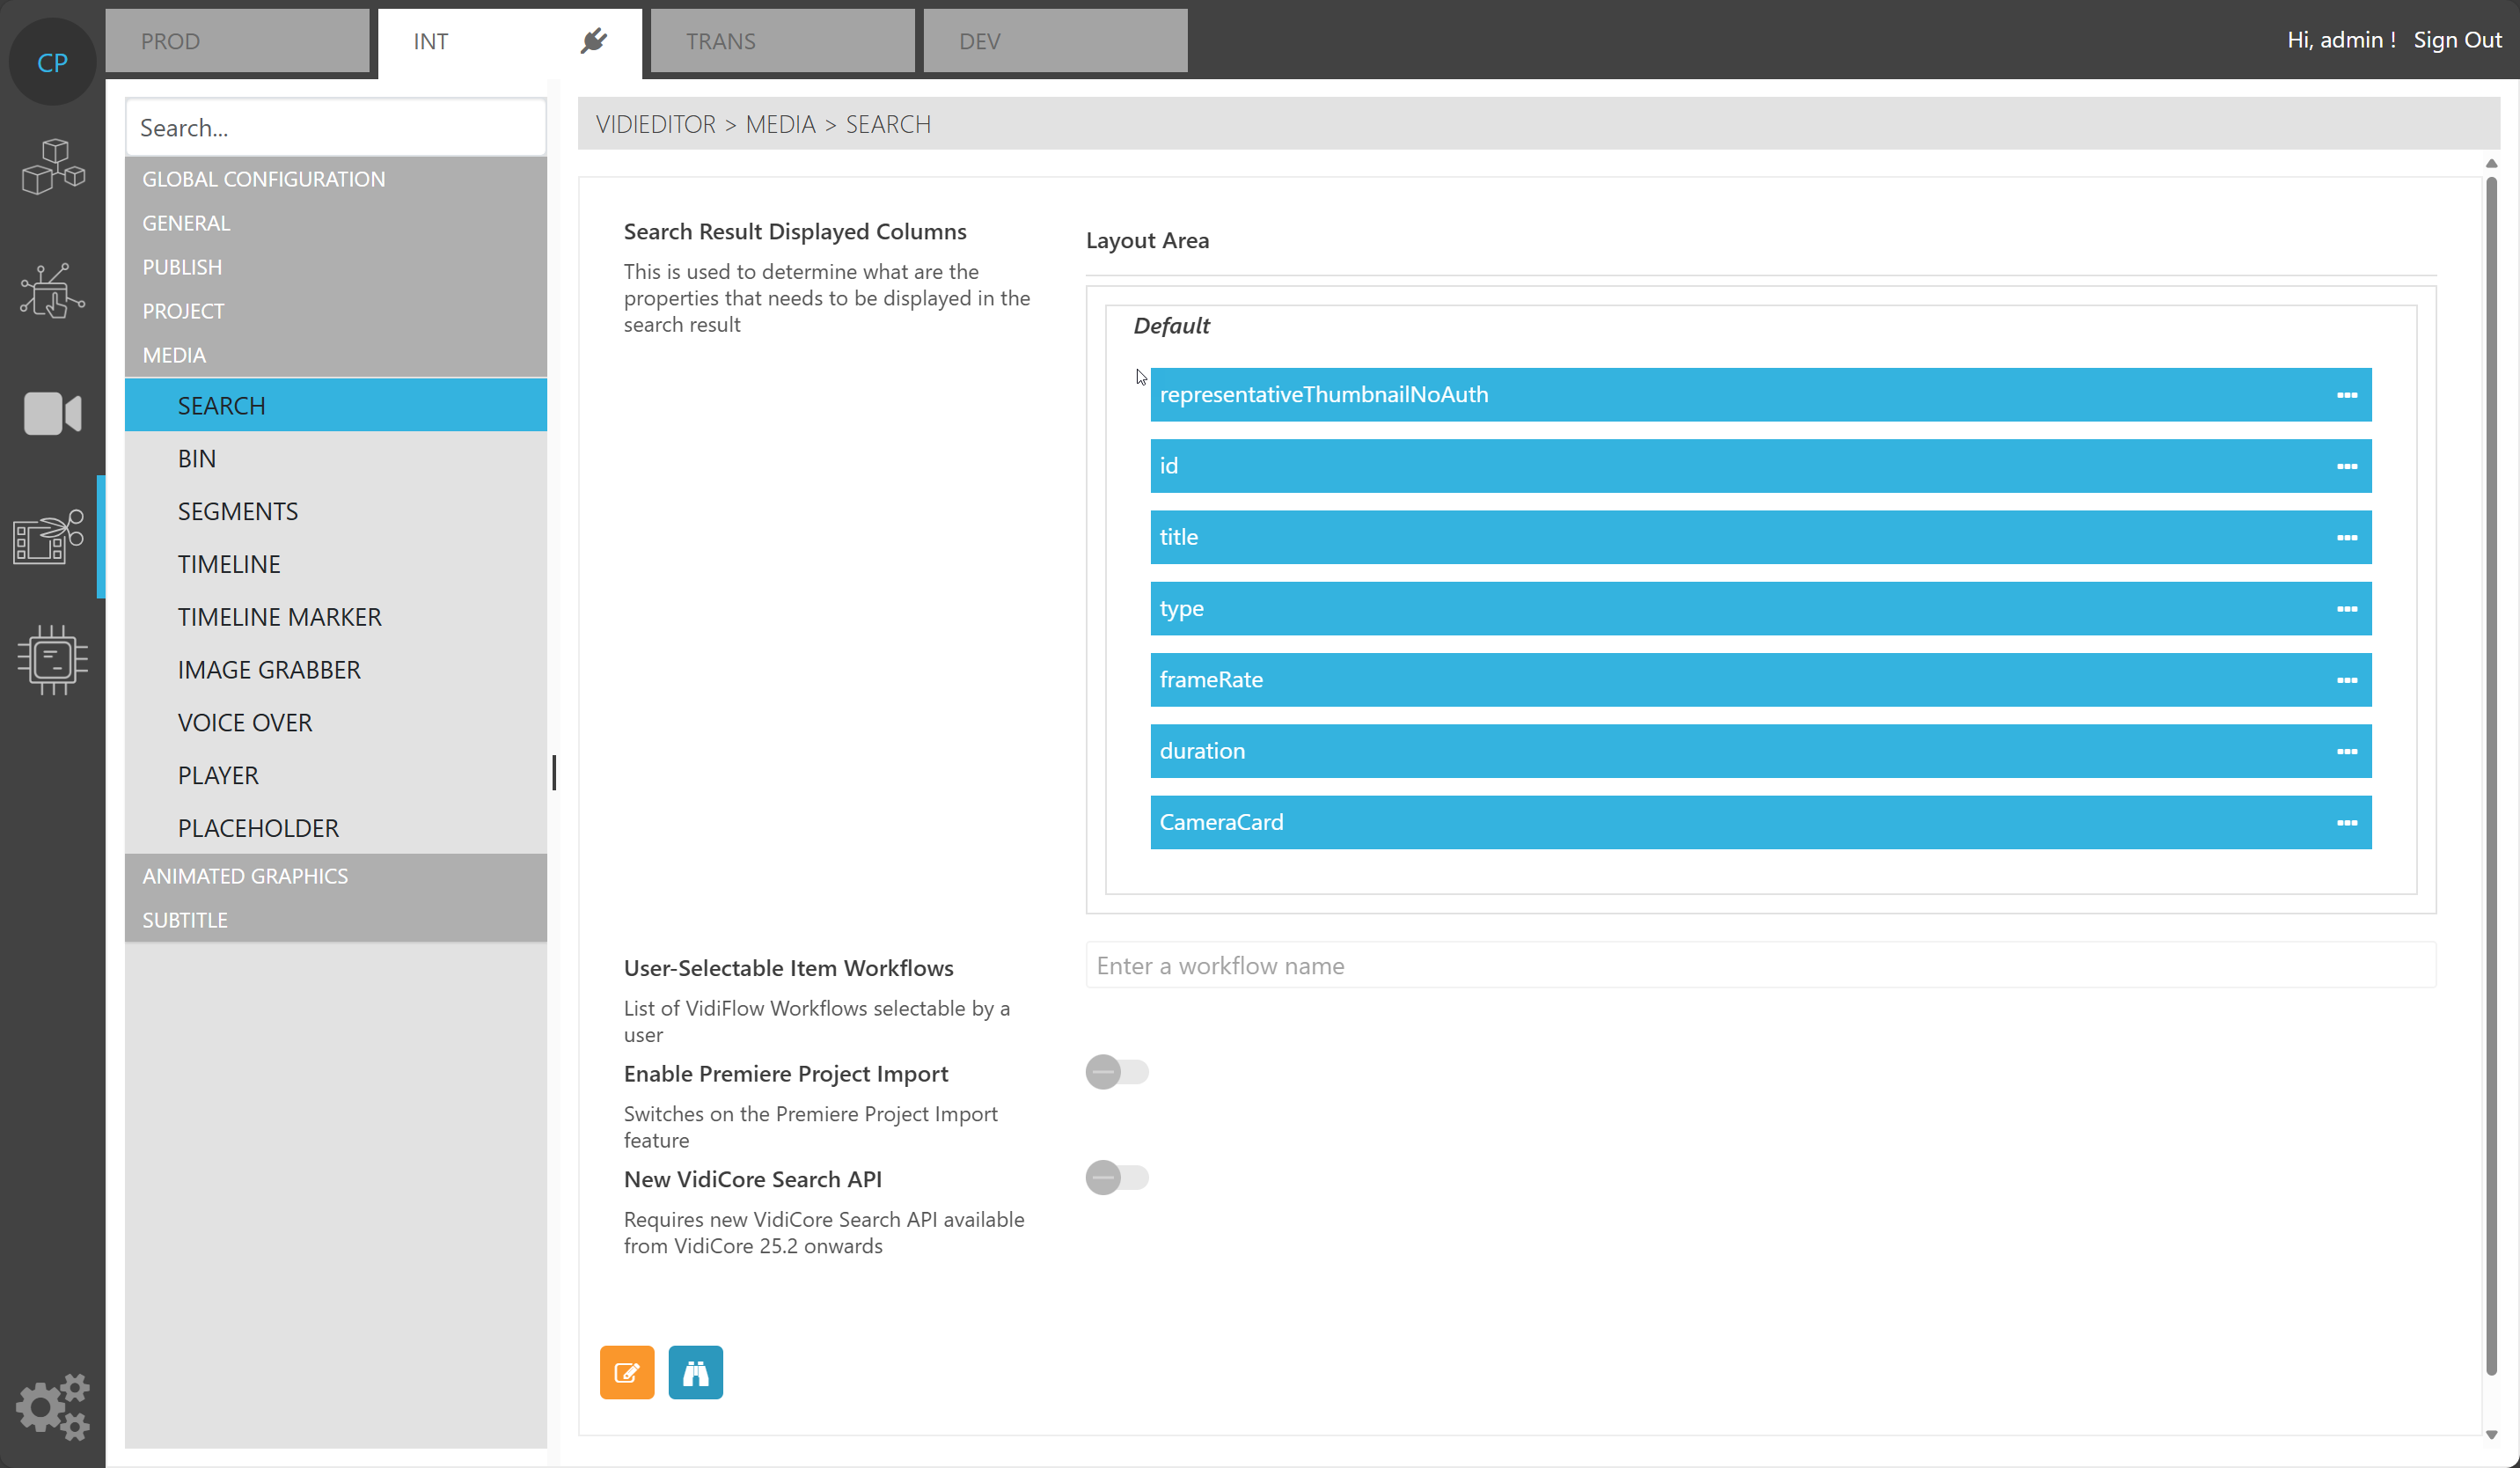Click the plug icon on INT tab
The height and width of the screenshot is (1468, 2520).
[594, 41]
